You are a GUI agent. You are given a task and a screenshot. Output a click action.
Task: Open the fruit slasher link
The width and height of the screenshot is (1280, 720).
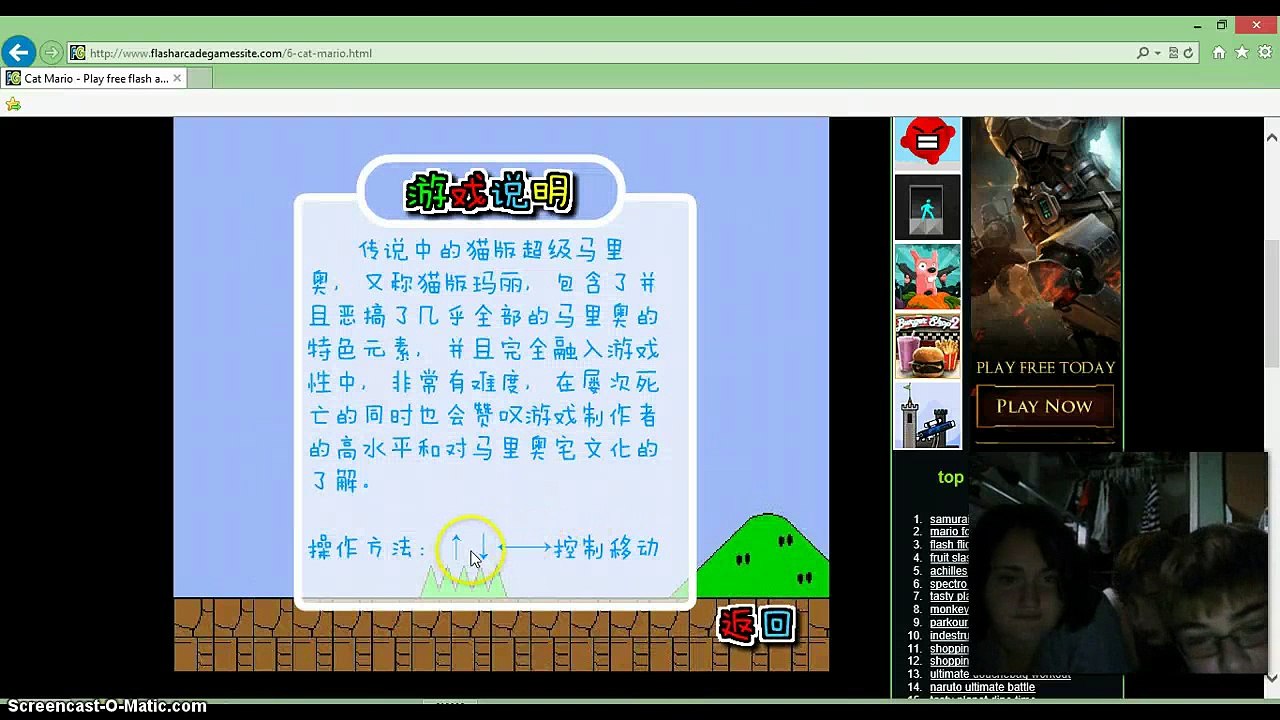[x=949, y=558]
